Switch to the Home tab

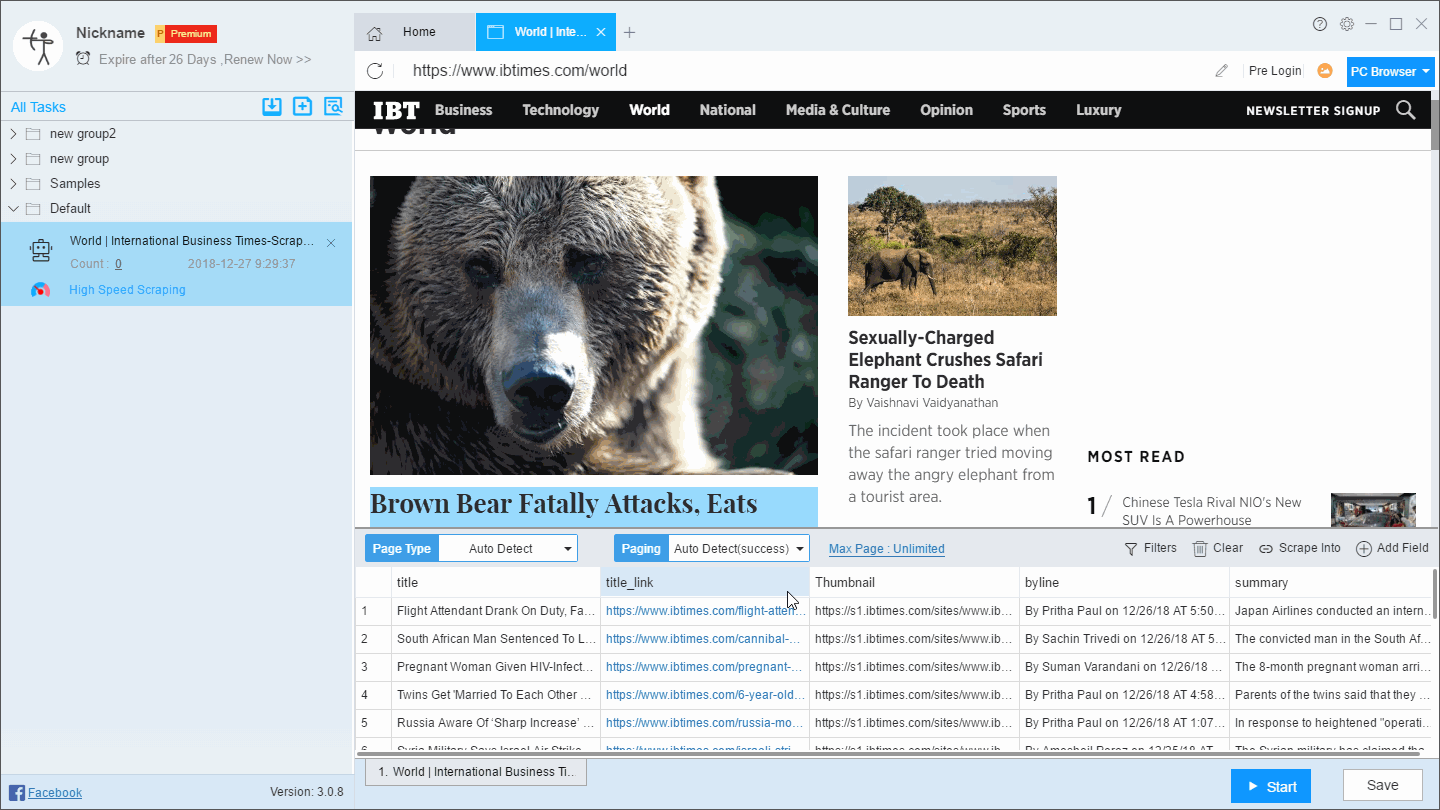415,32
